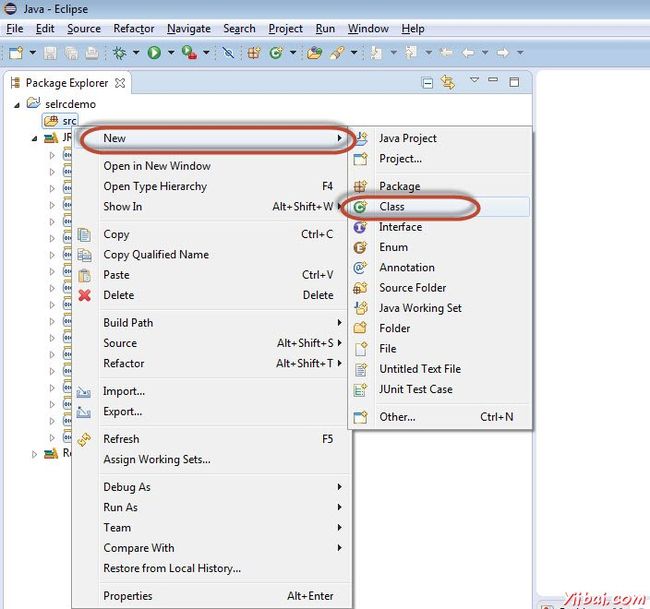
Task: Collapse the JRE library tree node
Action: [x=34, y=138]
